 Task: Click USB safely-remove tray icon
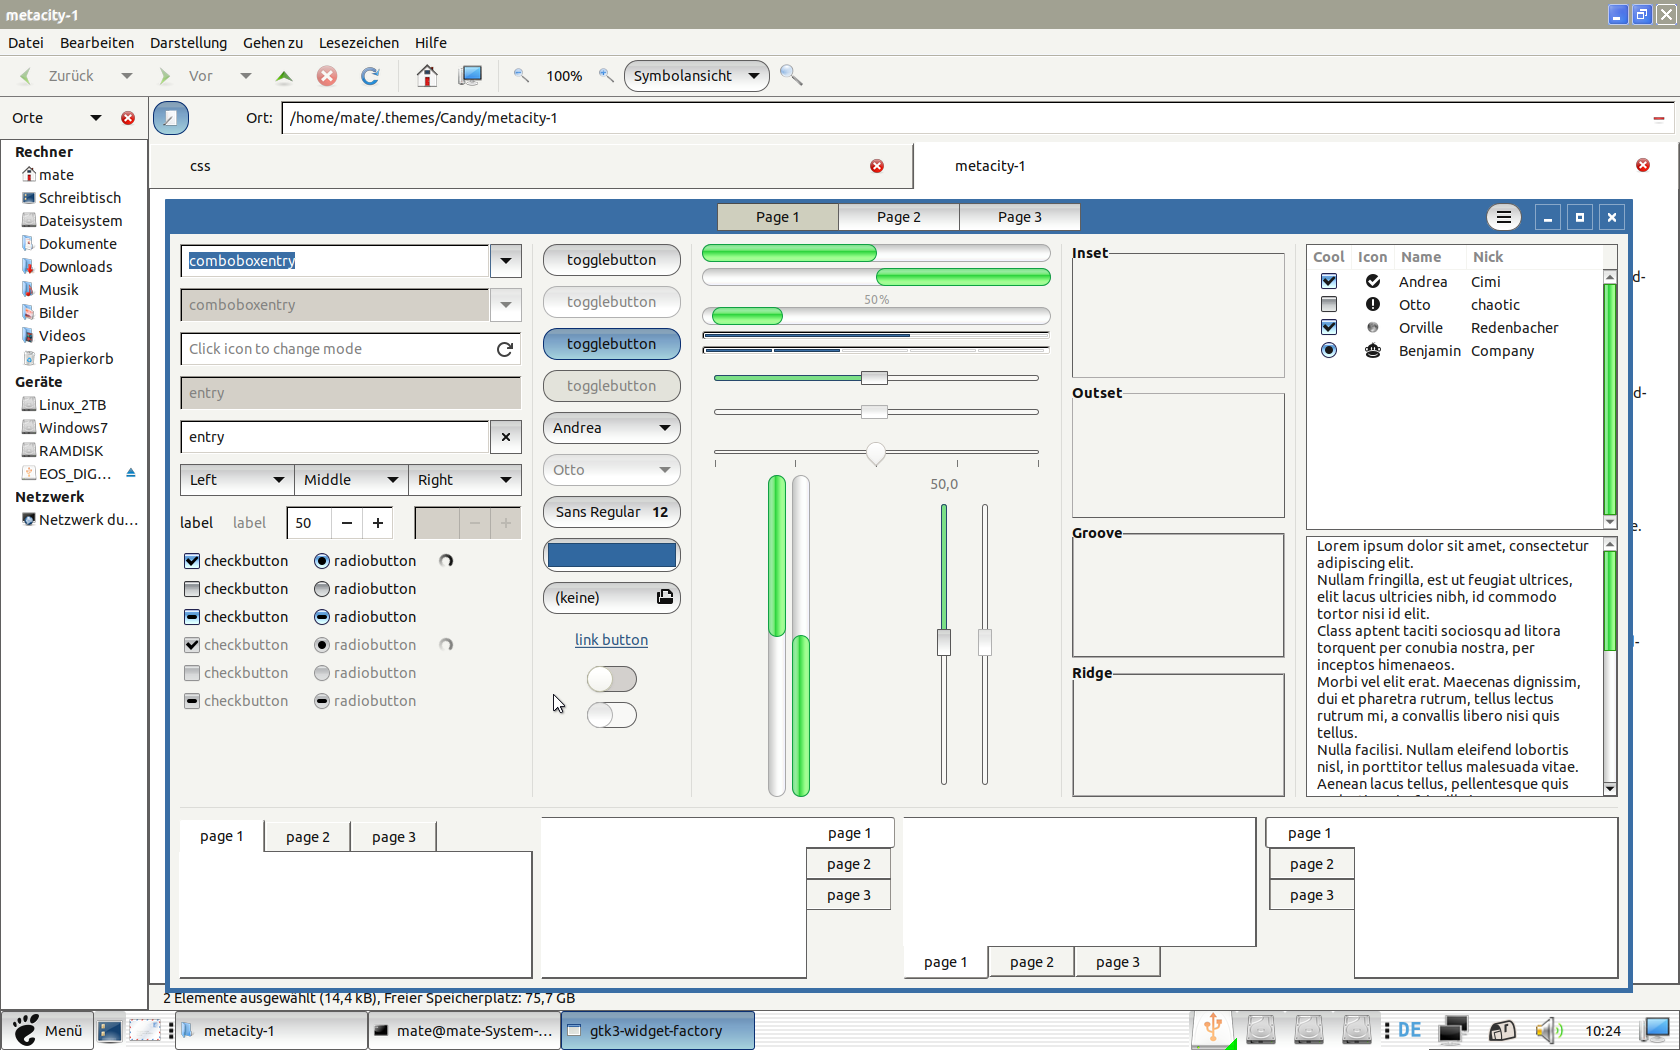[1213, 1029]
